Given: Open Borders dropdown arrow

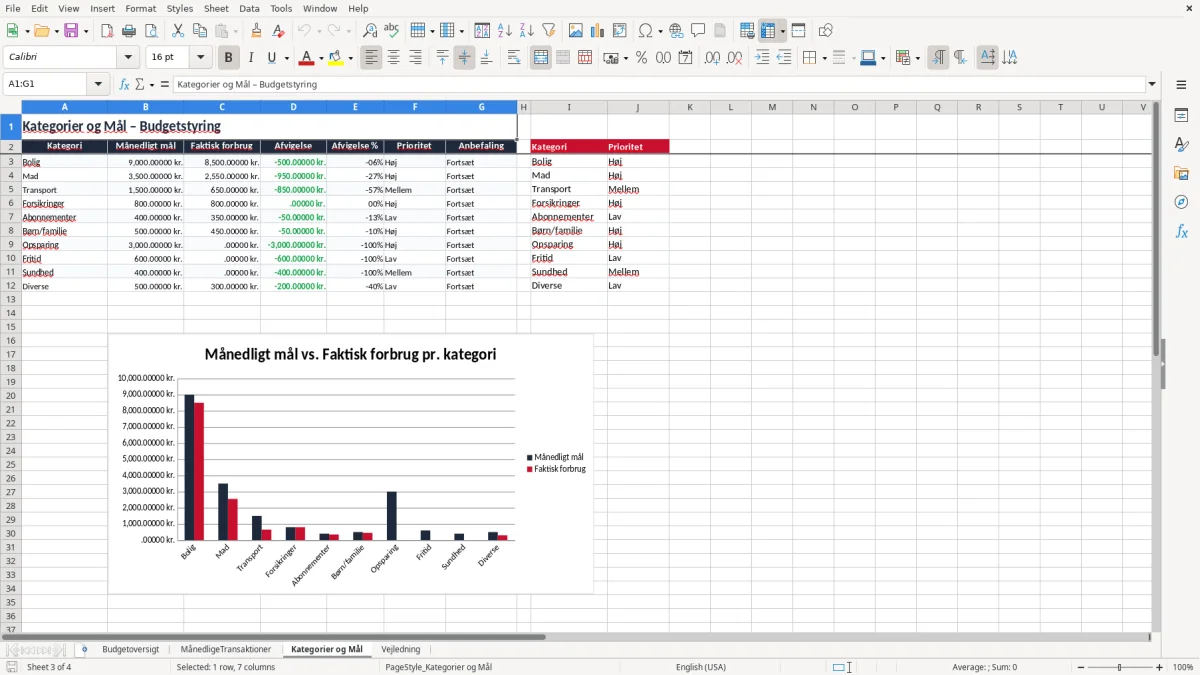Looking at the screenshot, I should (824, 58).
